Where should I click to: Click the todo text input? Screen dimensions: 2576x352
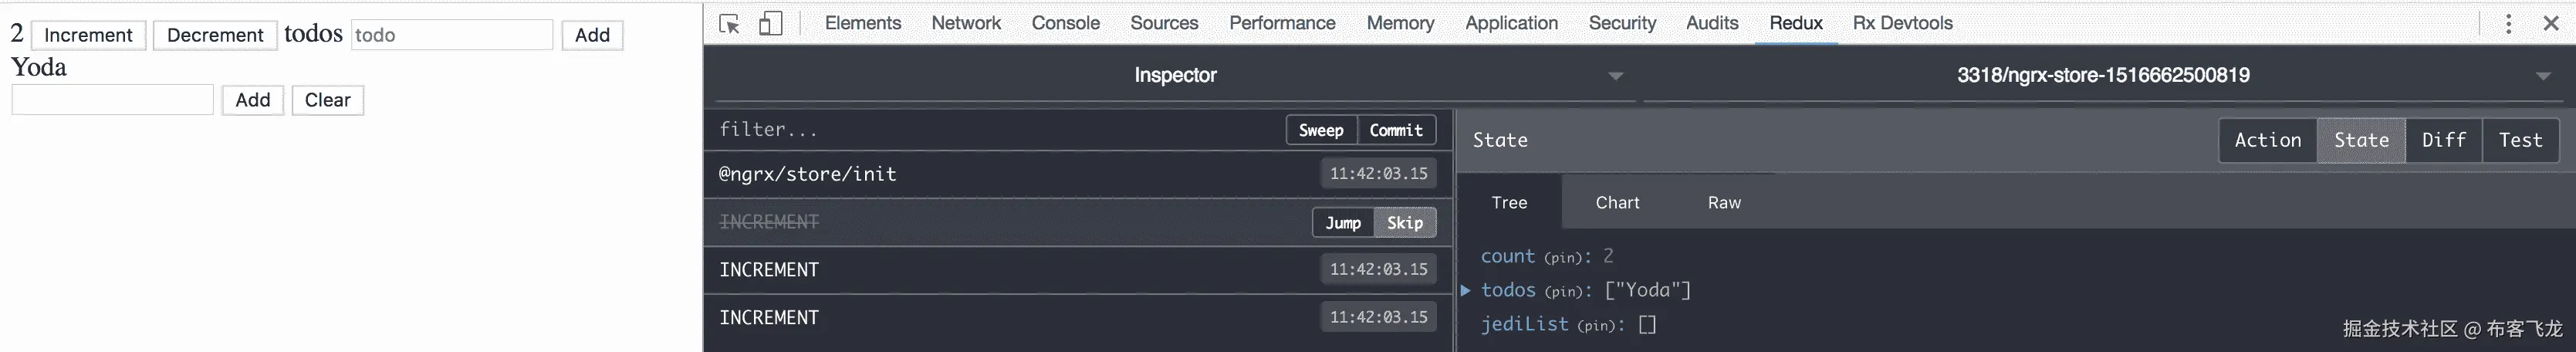(x=451, y=35)
